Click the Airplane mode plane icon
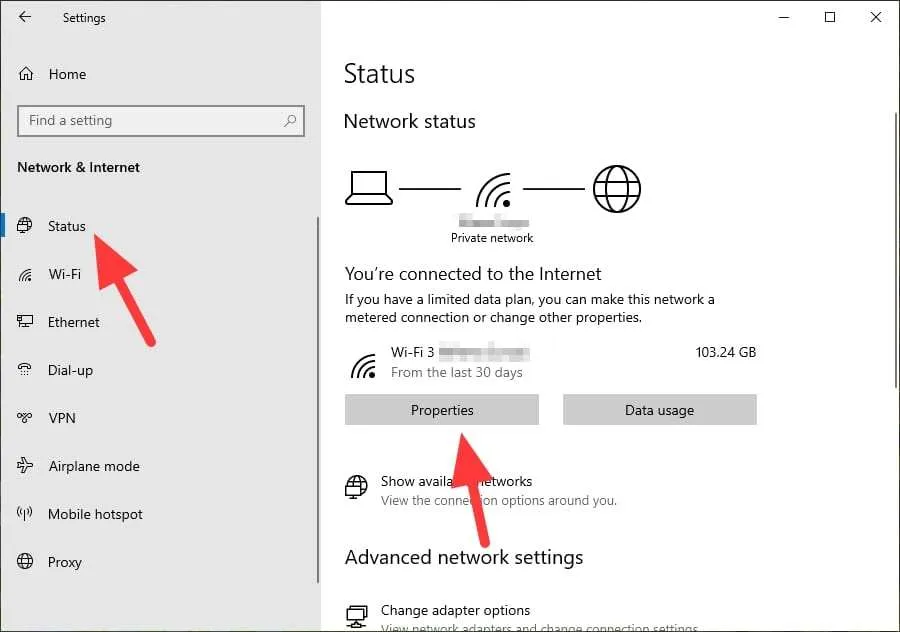This screenshot has width=900, height=632. click(25, 465)
